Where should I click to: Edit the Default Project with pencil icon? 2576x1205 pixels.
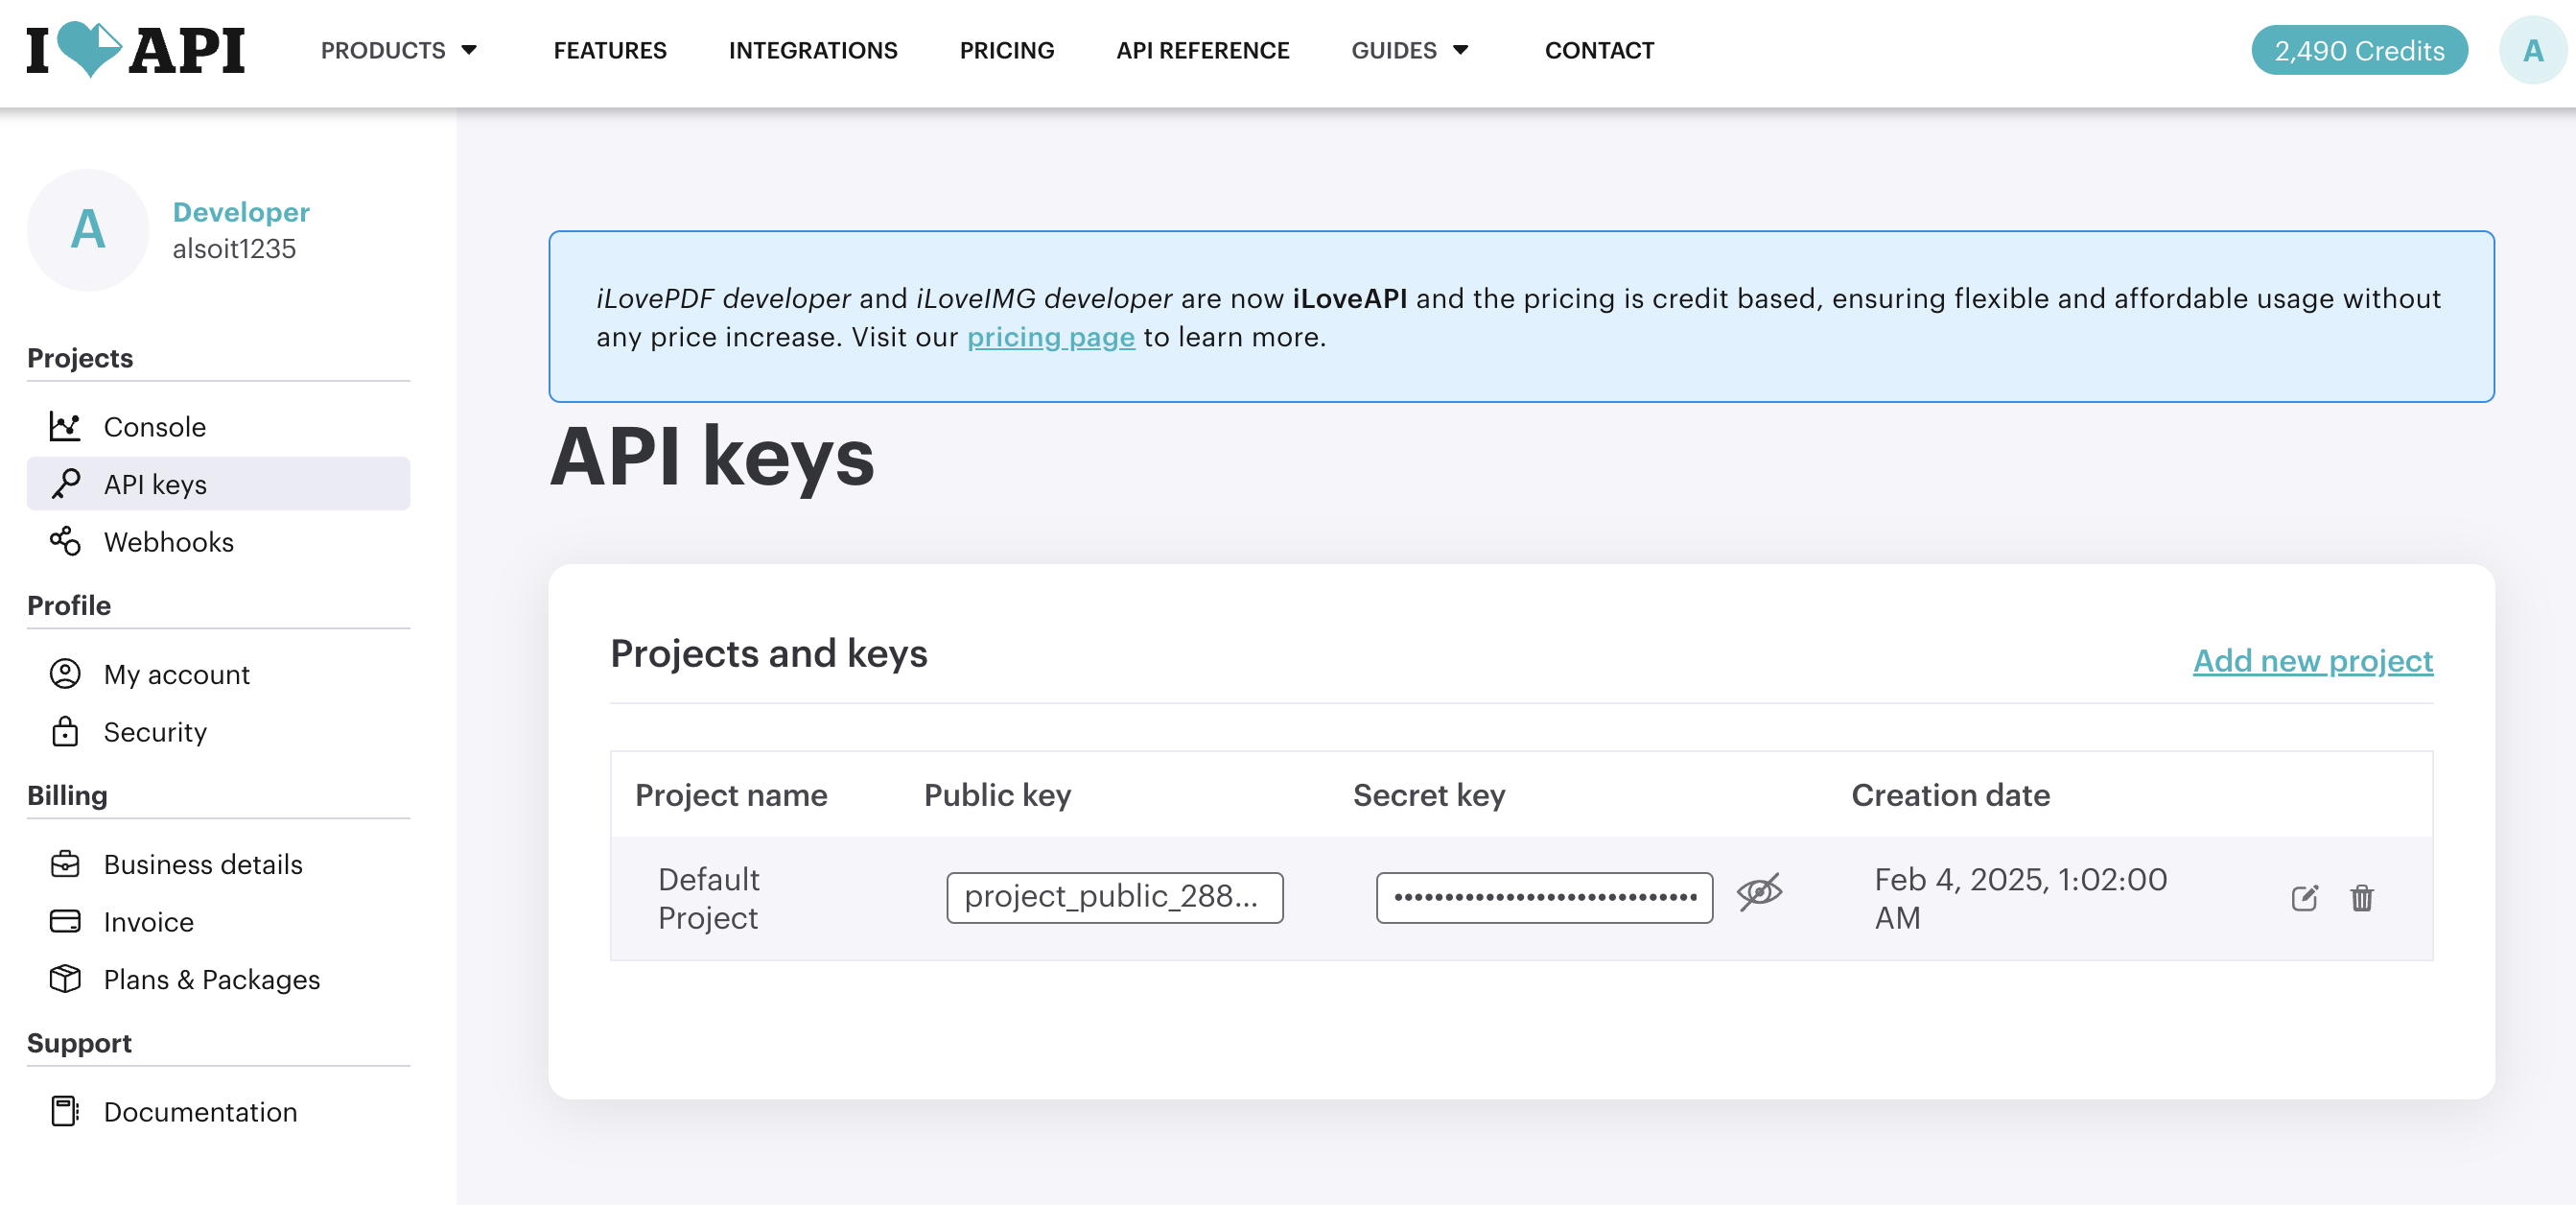pyautogui.click(x=2304, y=898)
